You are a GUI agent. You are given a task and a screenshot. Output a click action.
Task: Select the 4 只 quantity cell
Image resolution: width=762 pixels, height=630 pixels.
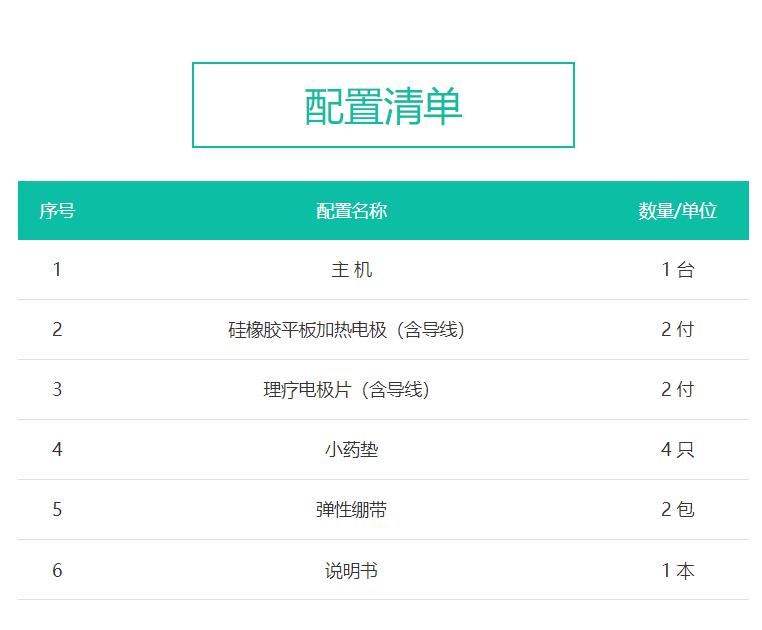pyautogui.click(x=677, y=450)
